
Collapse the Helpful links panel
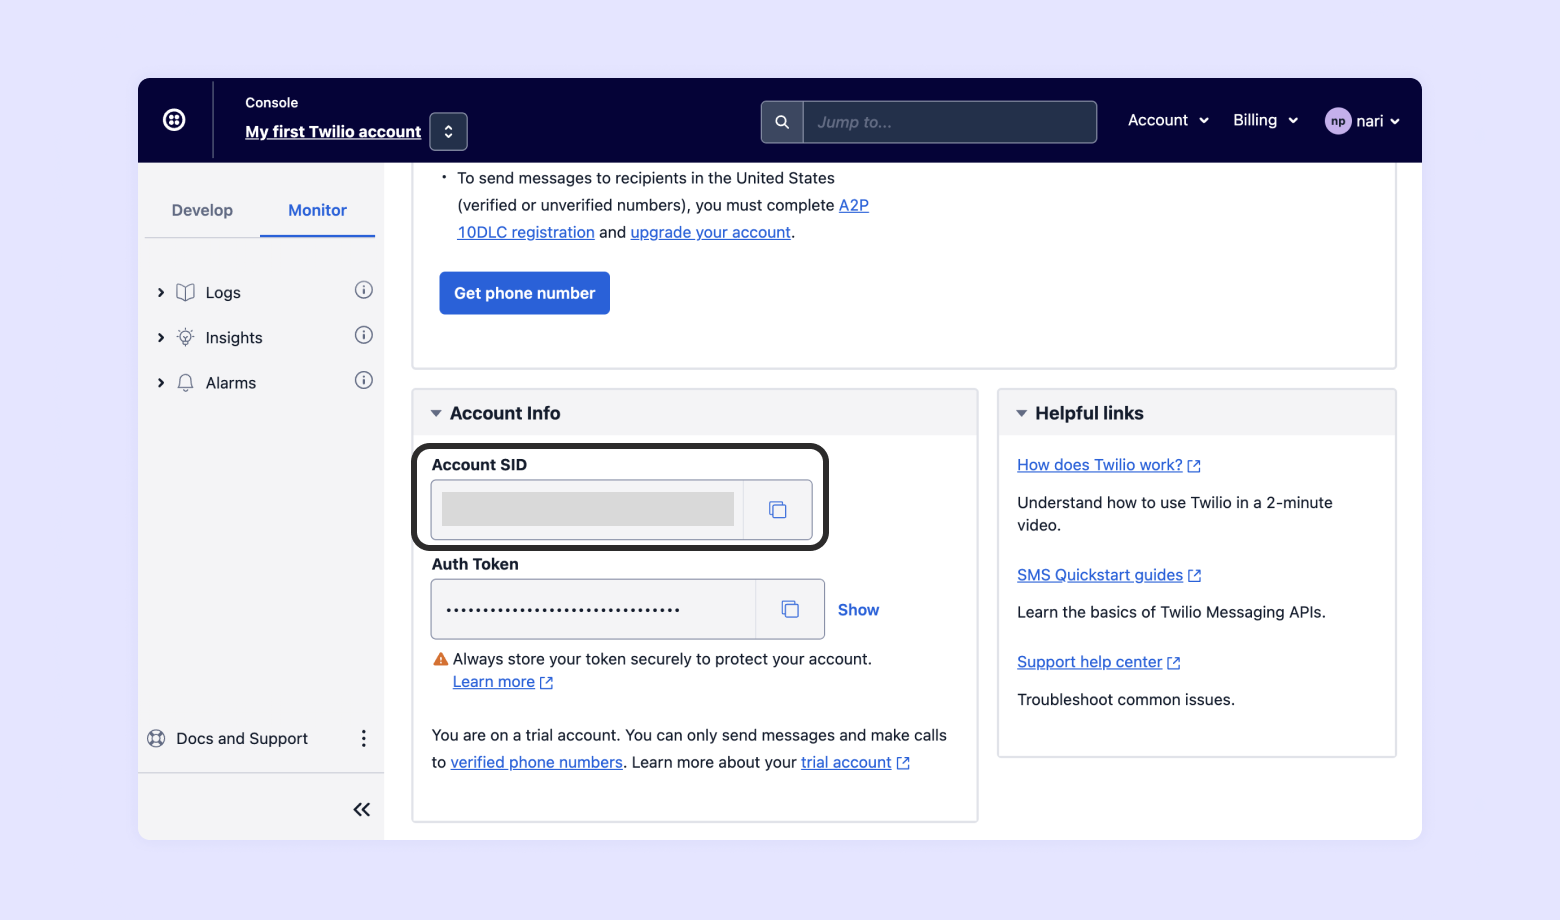click(1022, 413)
